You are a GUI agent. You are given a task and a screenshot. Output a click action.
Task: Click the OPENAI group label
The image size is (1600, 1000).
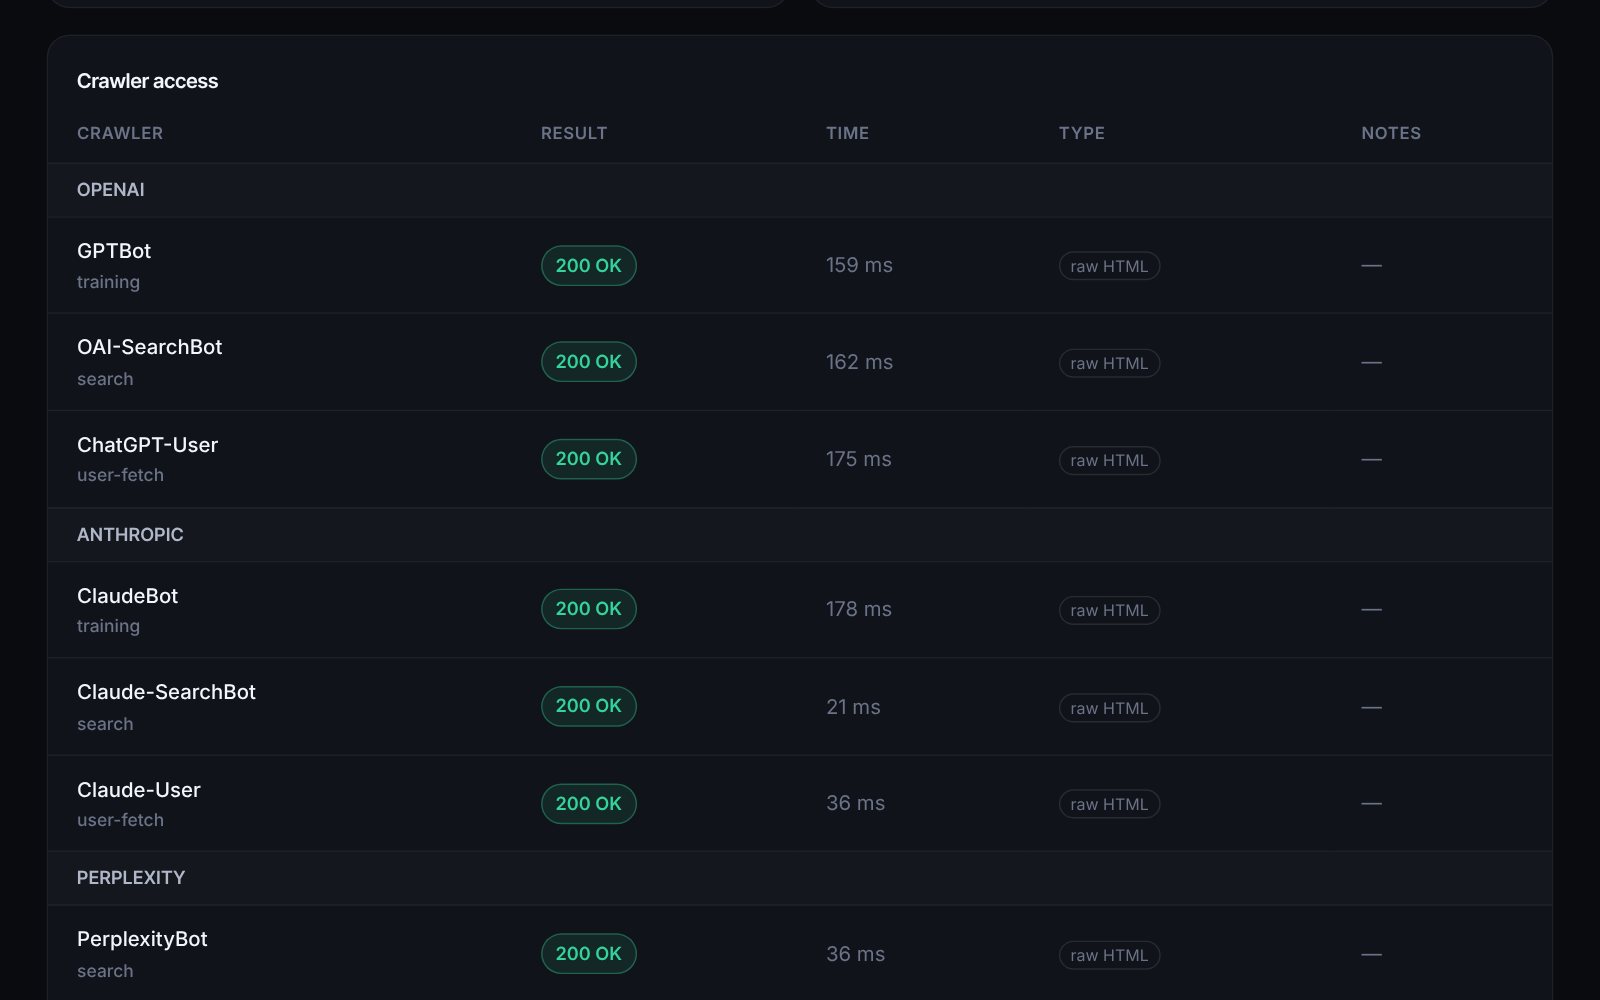(x=111, y=190)
